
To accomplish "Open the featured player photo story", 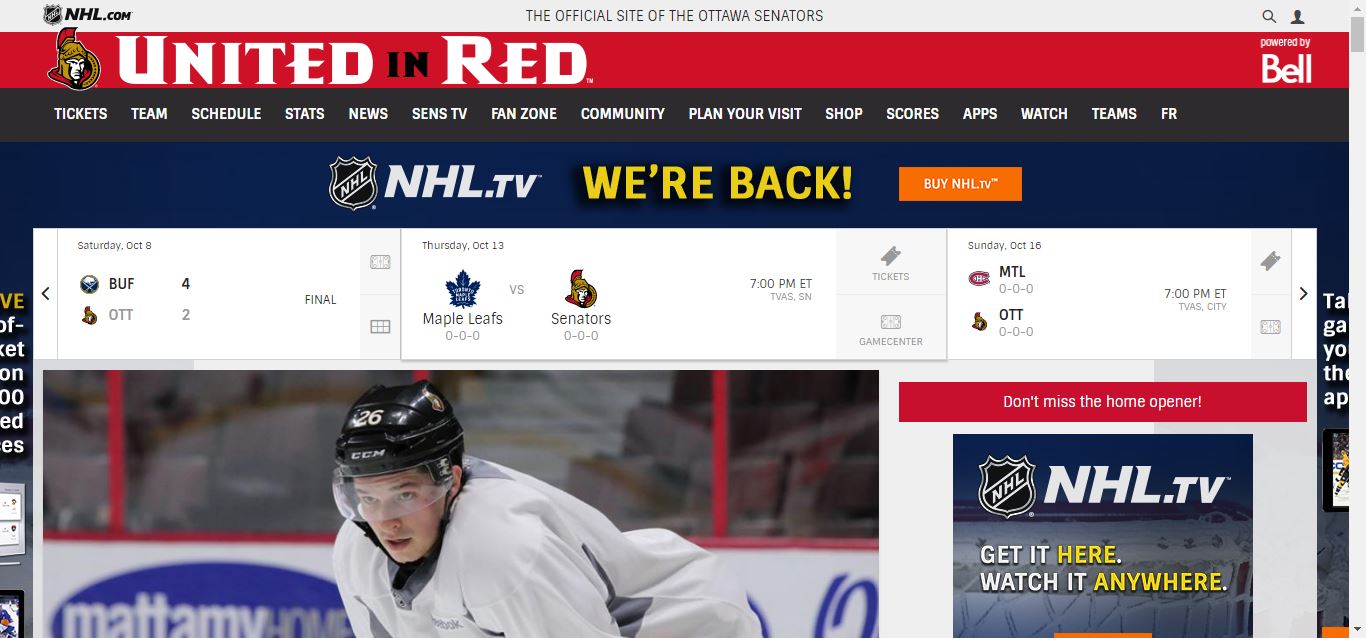I will pyautogui.click(x=461, y=504).
